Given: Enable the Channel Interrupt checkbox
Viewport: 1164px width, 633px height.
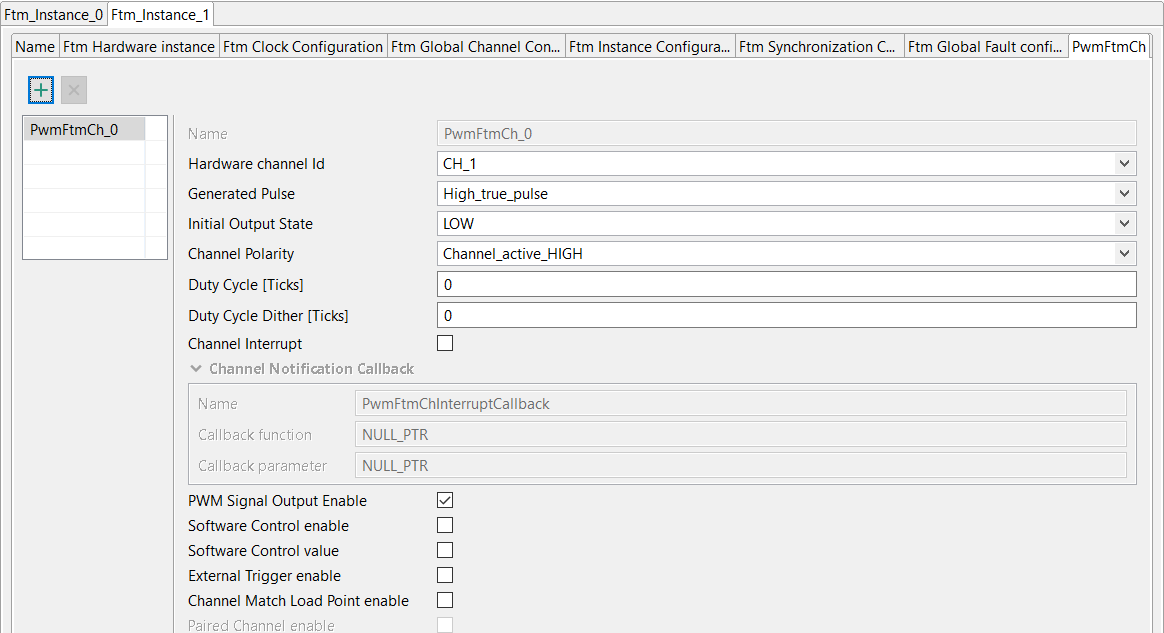Looking at the screenshot, I should coord(444,342).
